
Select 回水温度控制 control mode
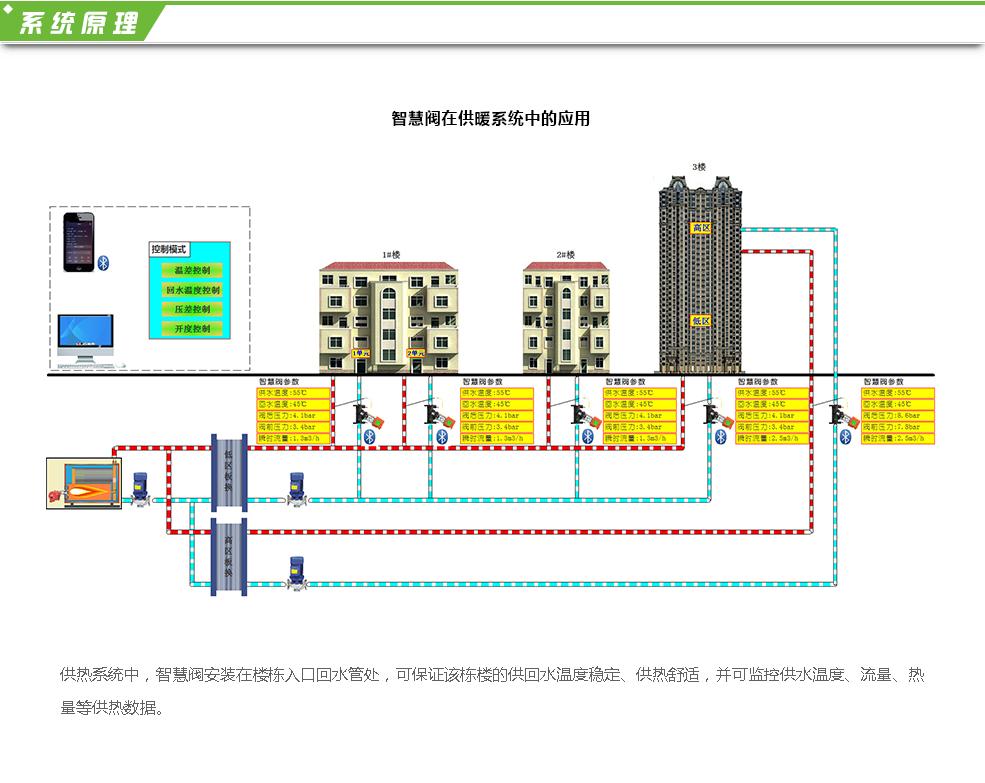click(x=191, y=290)
